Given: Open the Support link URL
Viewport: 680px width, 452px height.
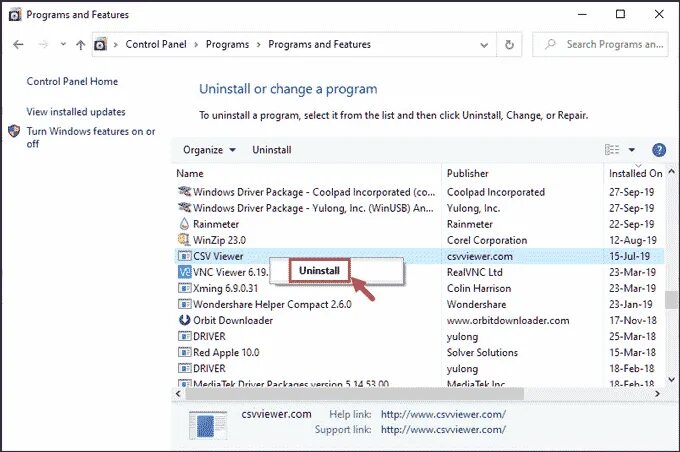Looking at the screenshot, I should coord(443,430).
